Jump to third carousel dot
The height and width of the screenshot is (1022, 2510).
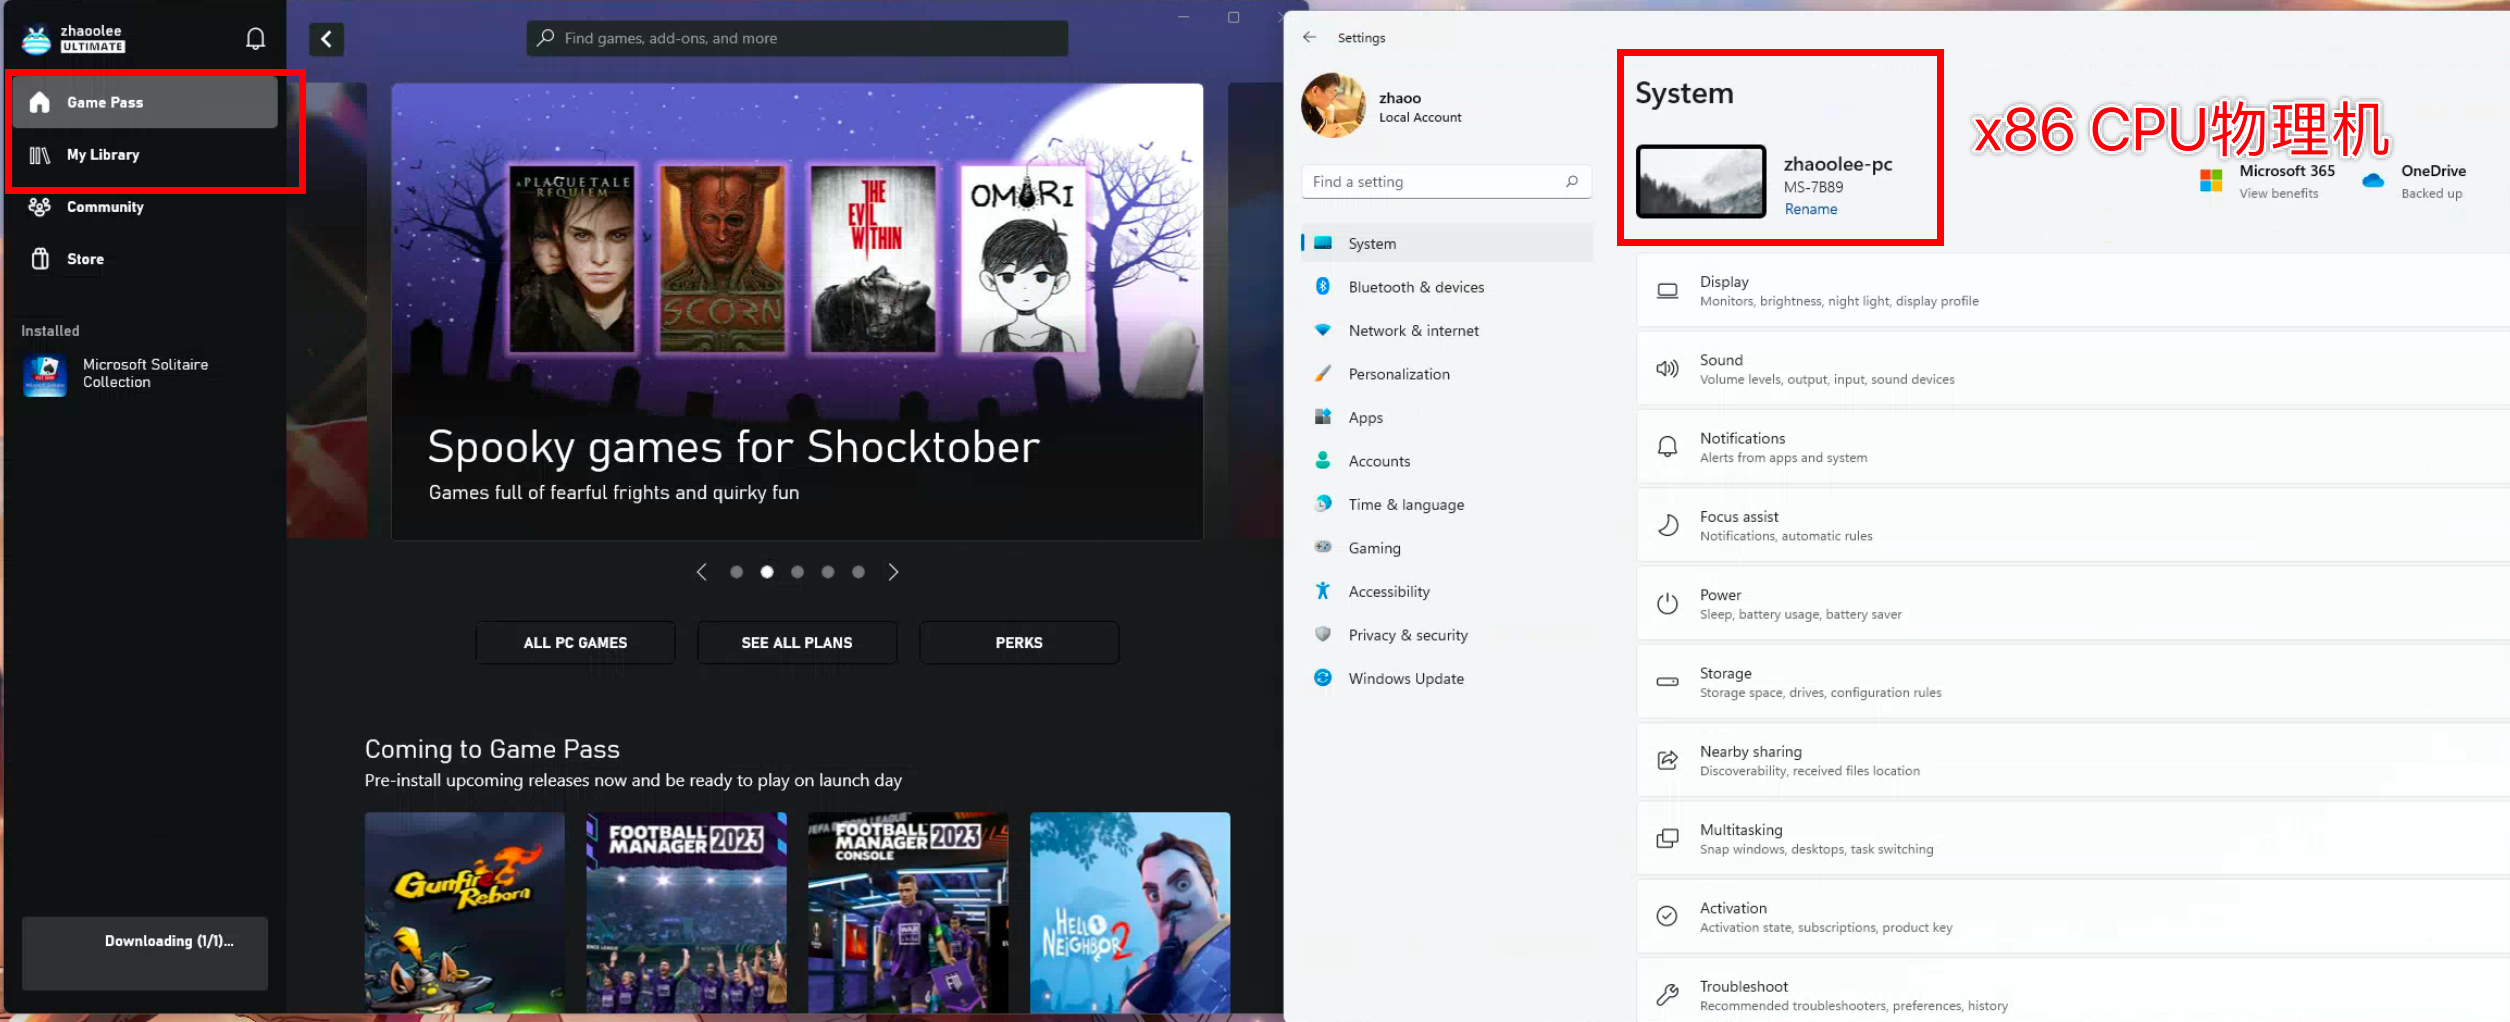point(797,572)
